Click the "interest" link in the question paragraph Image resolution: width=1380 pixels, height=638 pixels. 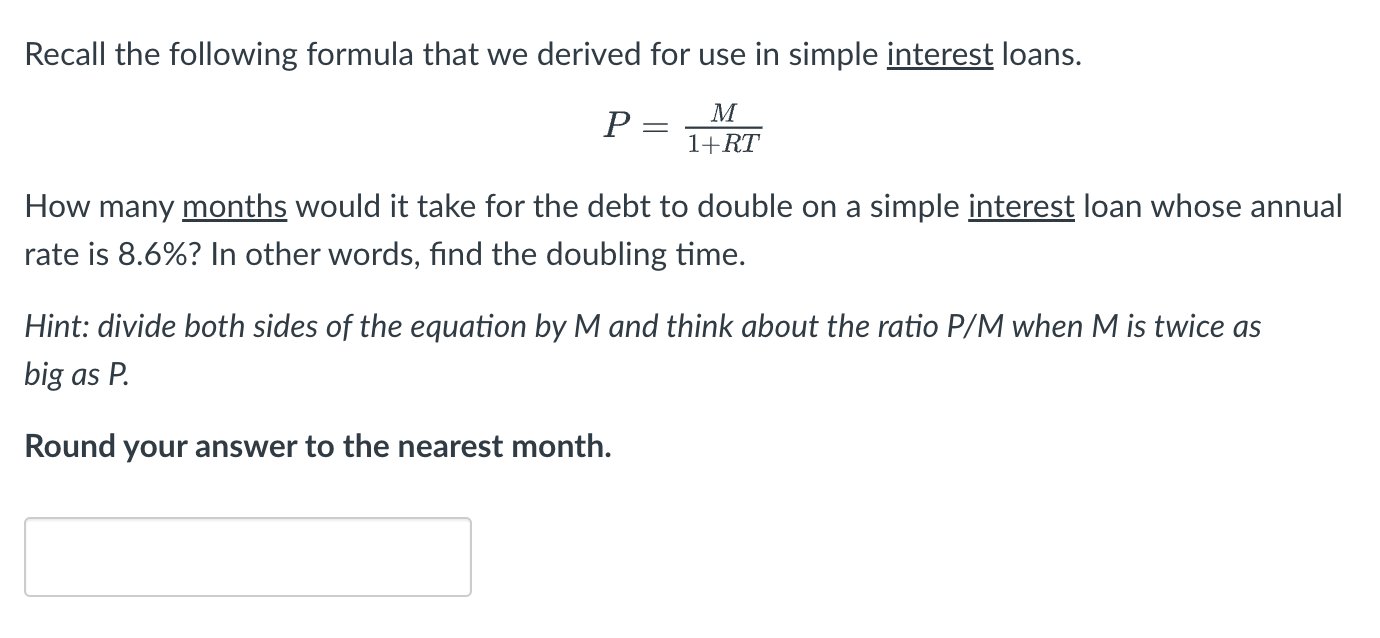tap(1020, 206)
